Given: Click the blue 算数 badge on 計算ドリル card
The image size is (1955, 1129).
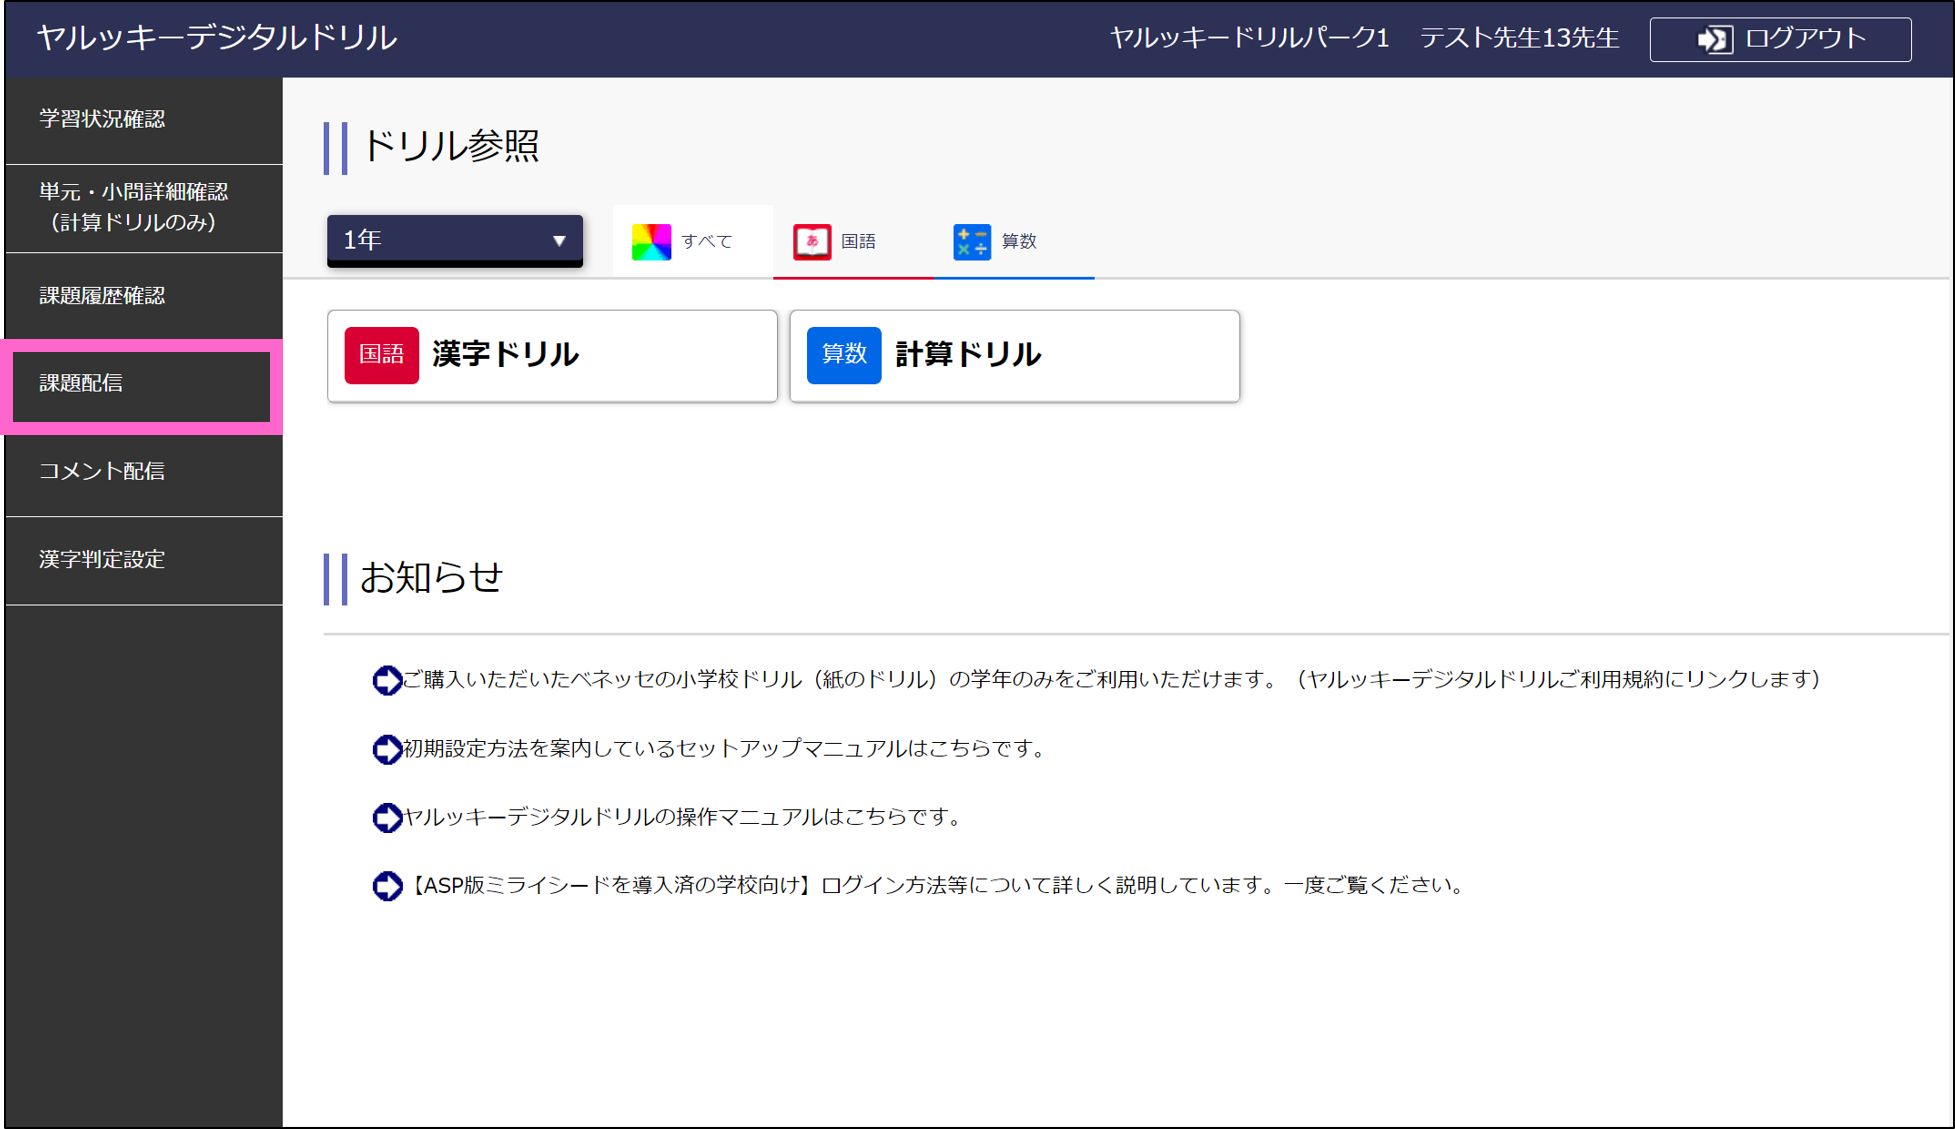Looking at the screenshot, I should click(843, 355).
